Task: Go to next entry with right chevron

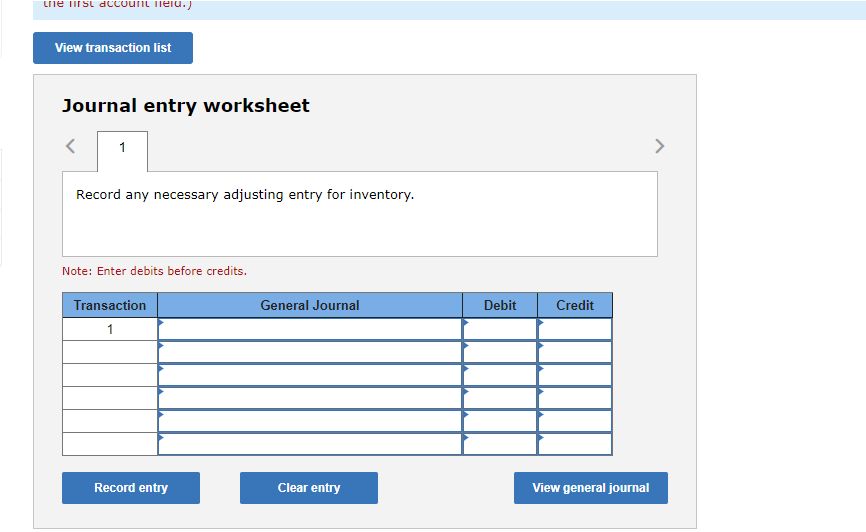Action: coord(659,146)
